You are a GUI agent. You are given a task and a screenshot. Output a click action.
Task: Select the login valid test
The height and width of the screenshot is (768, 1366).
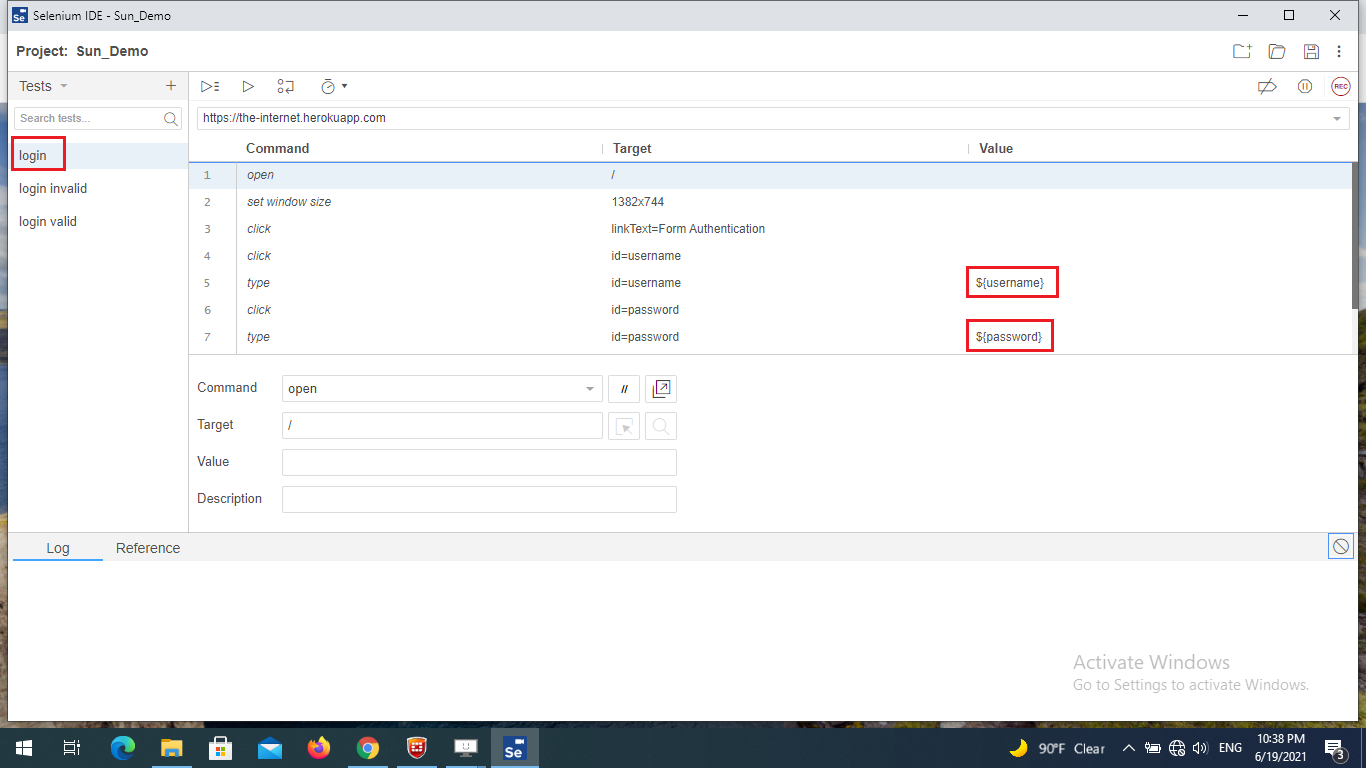[x=98, y=221]
